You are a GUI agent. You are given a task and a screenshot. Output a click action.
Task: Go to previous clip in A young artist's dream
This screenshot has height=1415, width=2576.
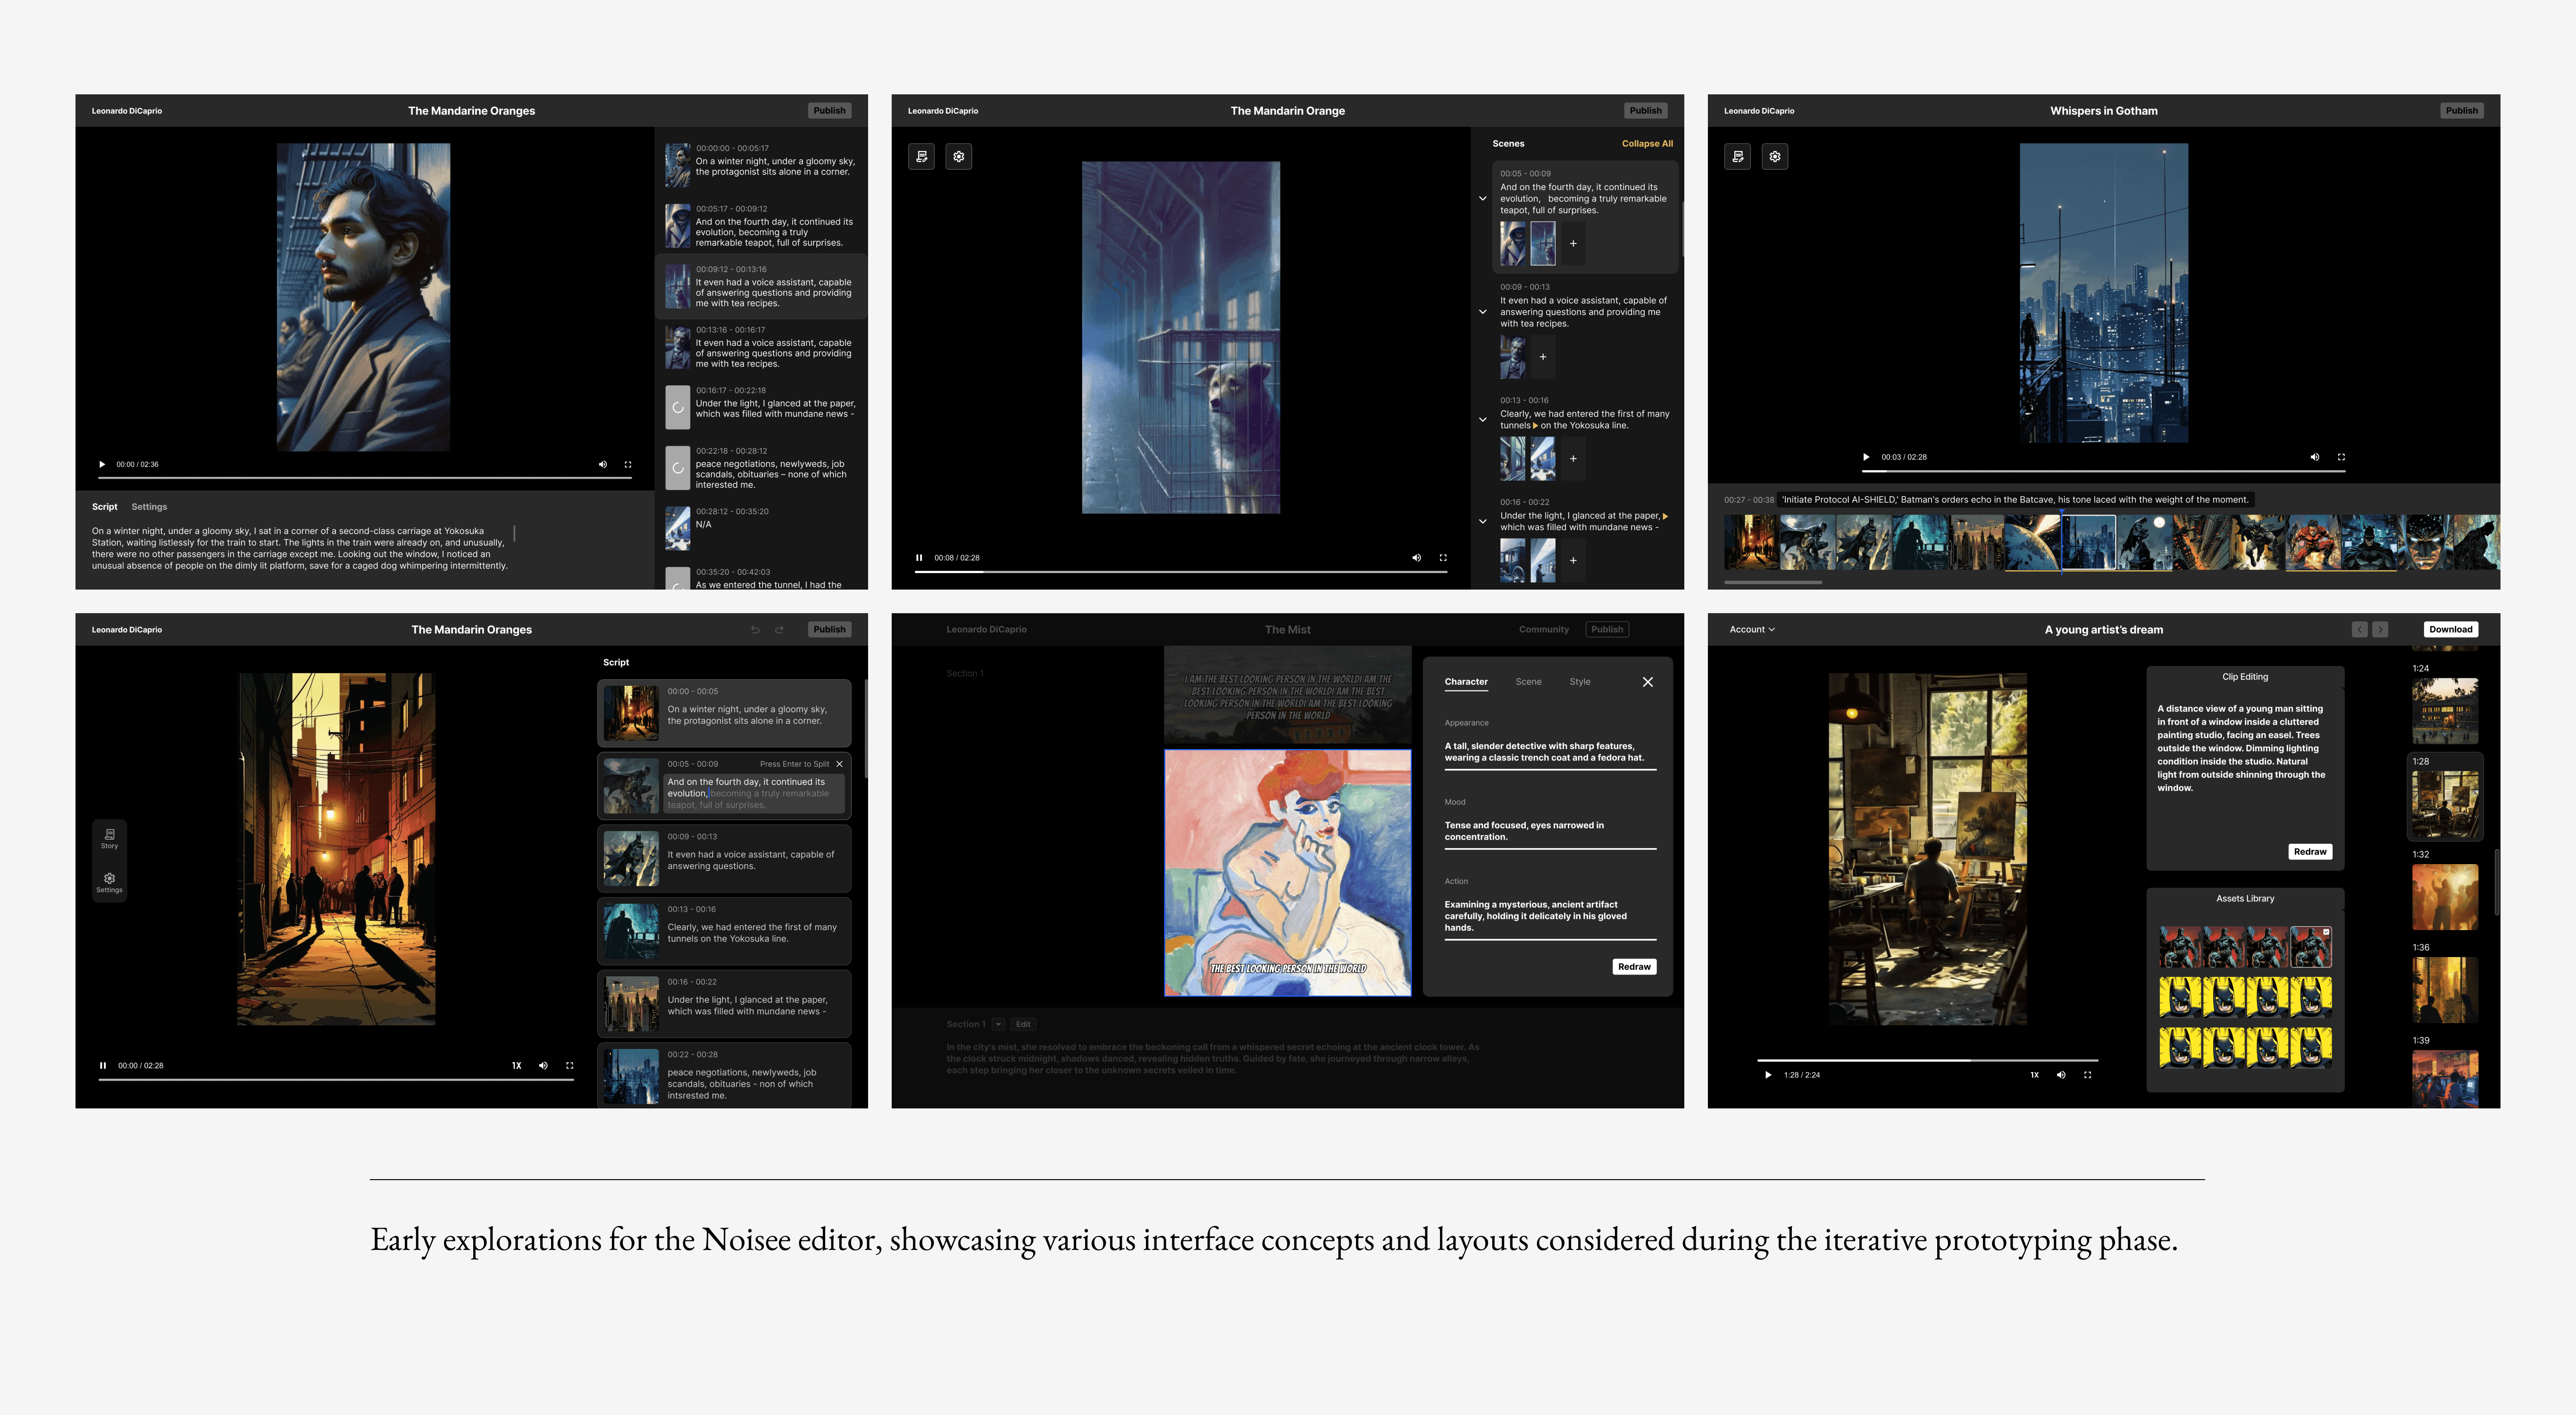click(x=2360, y=630)
